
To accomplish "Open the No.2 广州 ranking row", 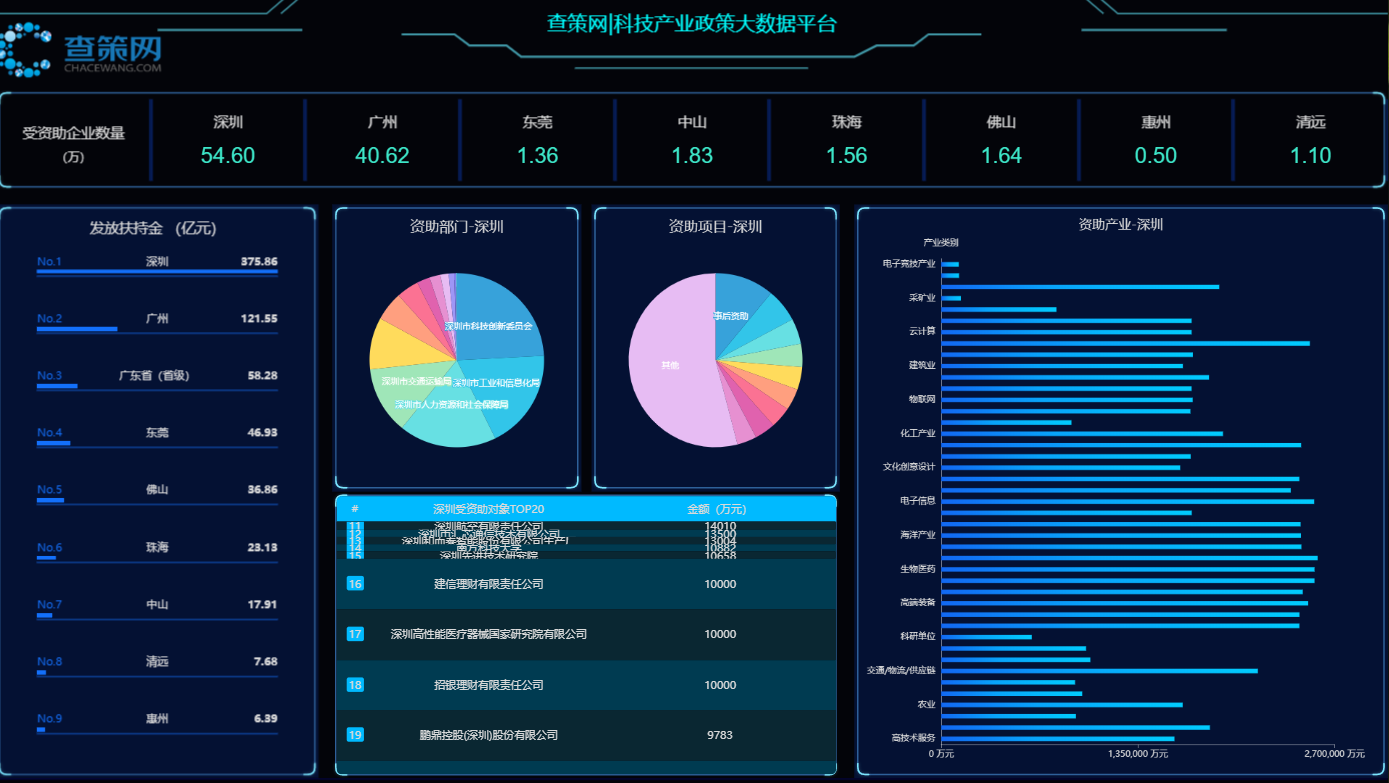I will pos(157,322).
